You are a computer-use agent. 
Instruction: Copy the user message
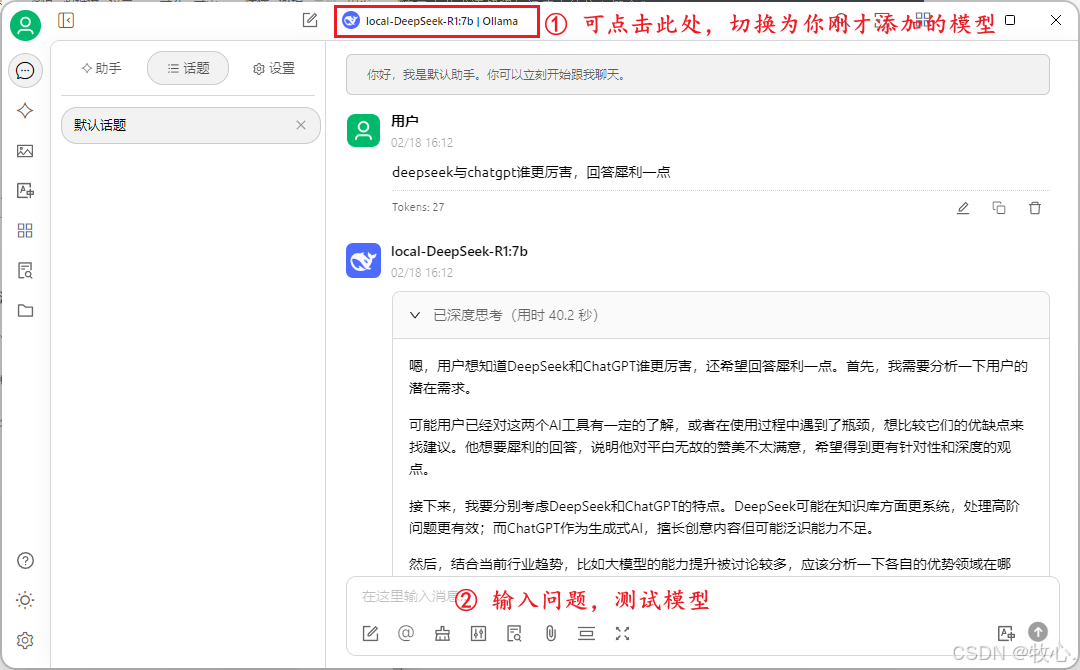[999, 208]
